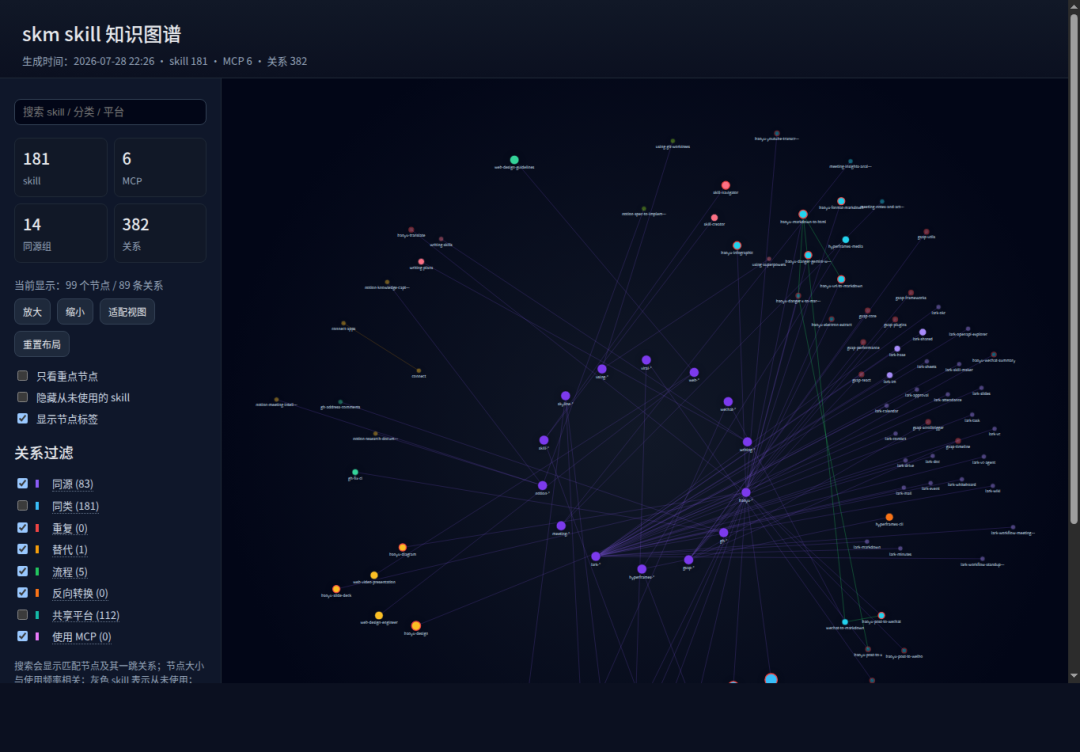Select the purple meeting-* group node
The height and width of the screenshot is (752, 1080).
[561, 525]
